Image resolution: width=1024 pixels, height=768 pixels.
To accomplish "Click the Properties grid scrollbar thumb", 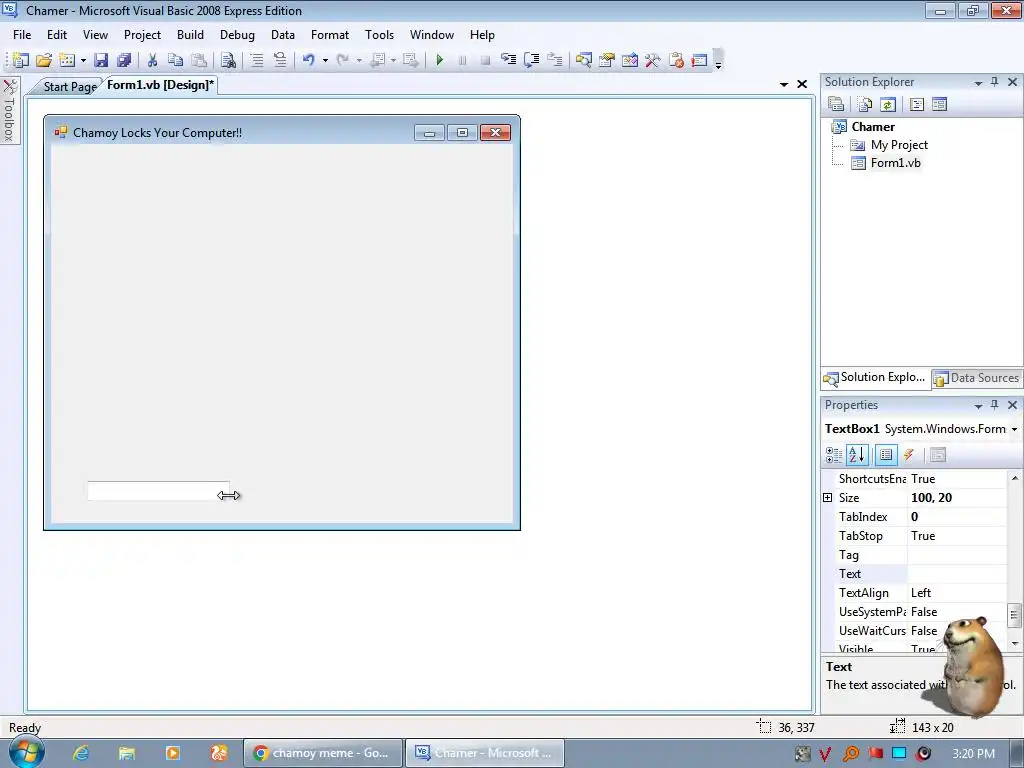I will [1014, 615].
